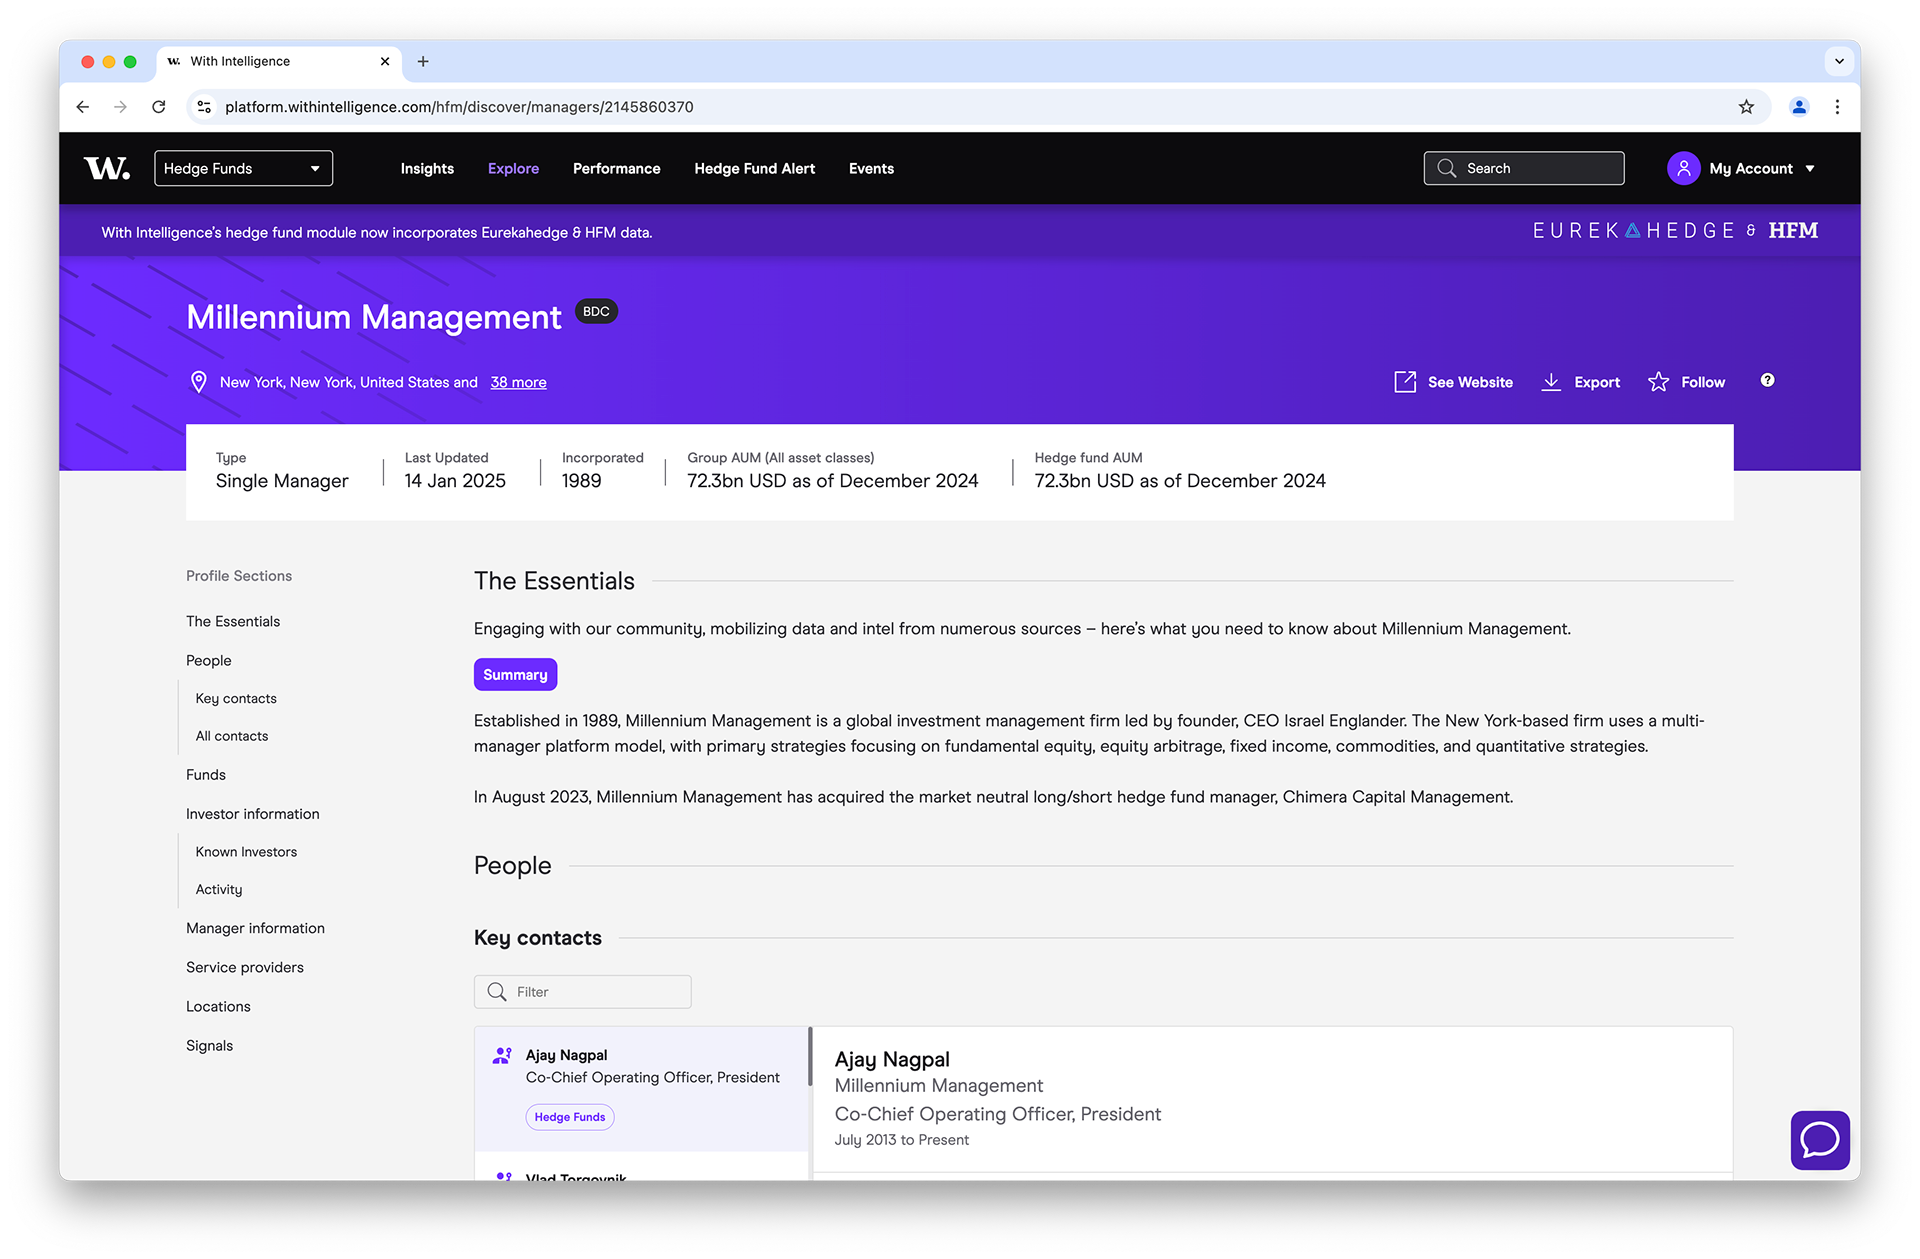Viewport: 1920px width, 1259px height.
Task: Expand the My Account dropdown arrow
Action: [x=1810, y=168]
